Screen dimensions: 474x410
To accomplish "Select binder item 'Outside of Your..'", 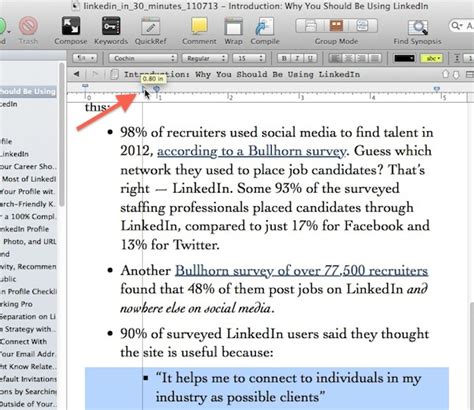I will pyautogui.click(x=28, y=404).
